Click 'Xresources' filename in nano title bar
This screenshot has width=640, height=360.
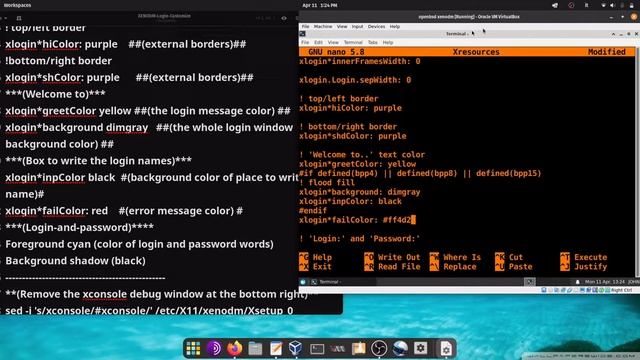pos(476,52)
